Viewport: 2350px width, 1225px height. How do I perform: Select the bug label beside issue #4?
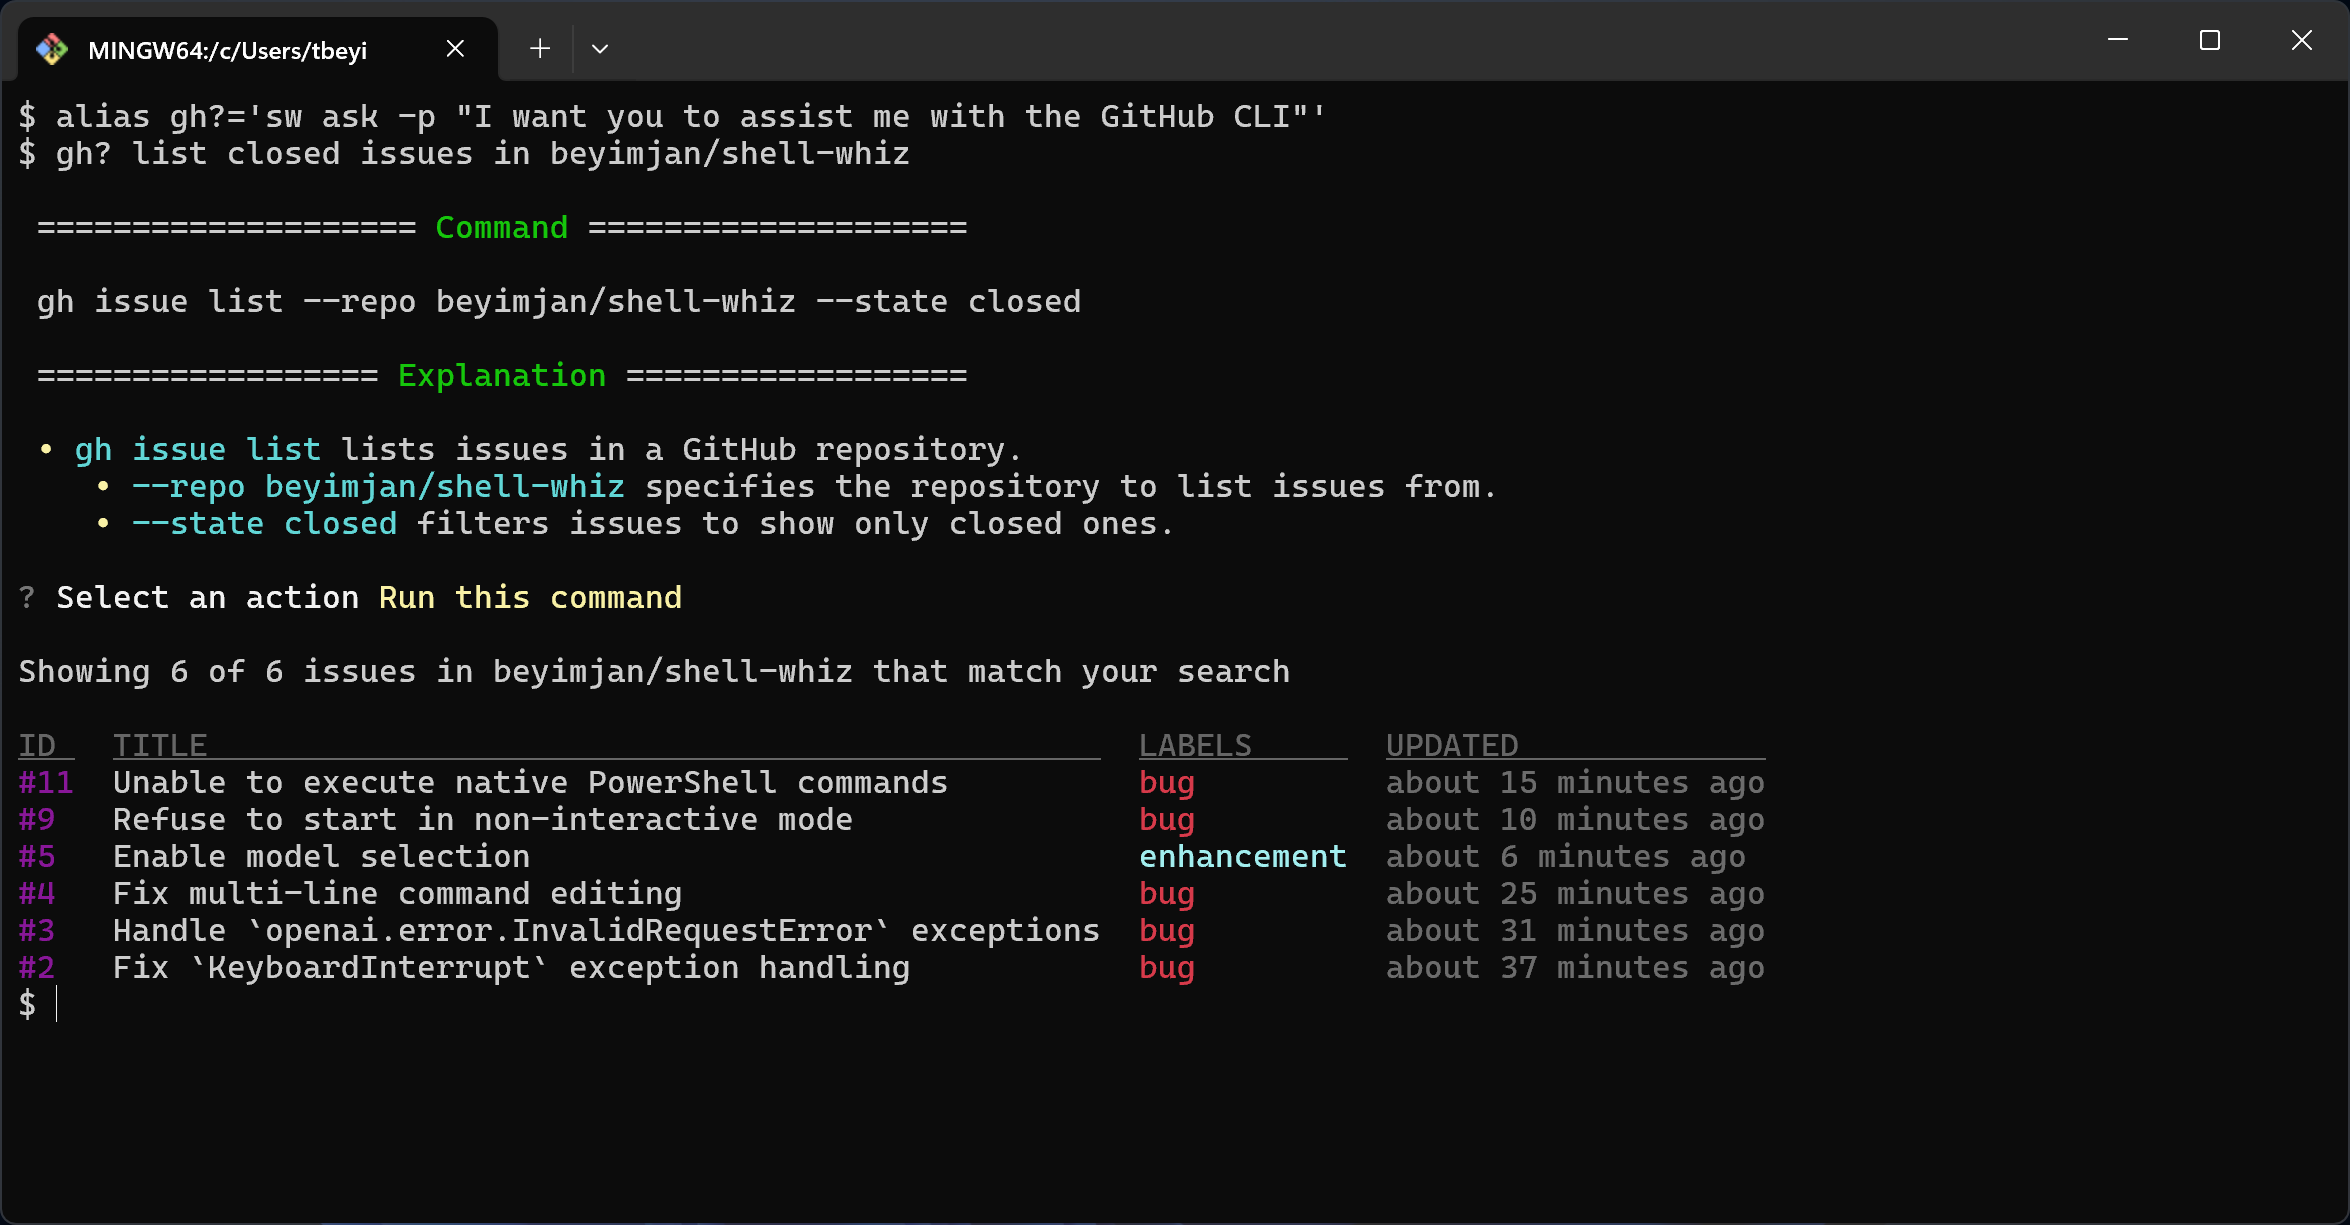pos(1166,893)
